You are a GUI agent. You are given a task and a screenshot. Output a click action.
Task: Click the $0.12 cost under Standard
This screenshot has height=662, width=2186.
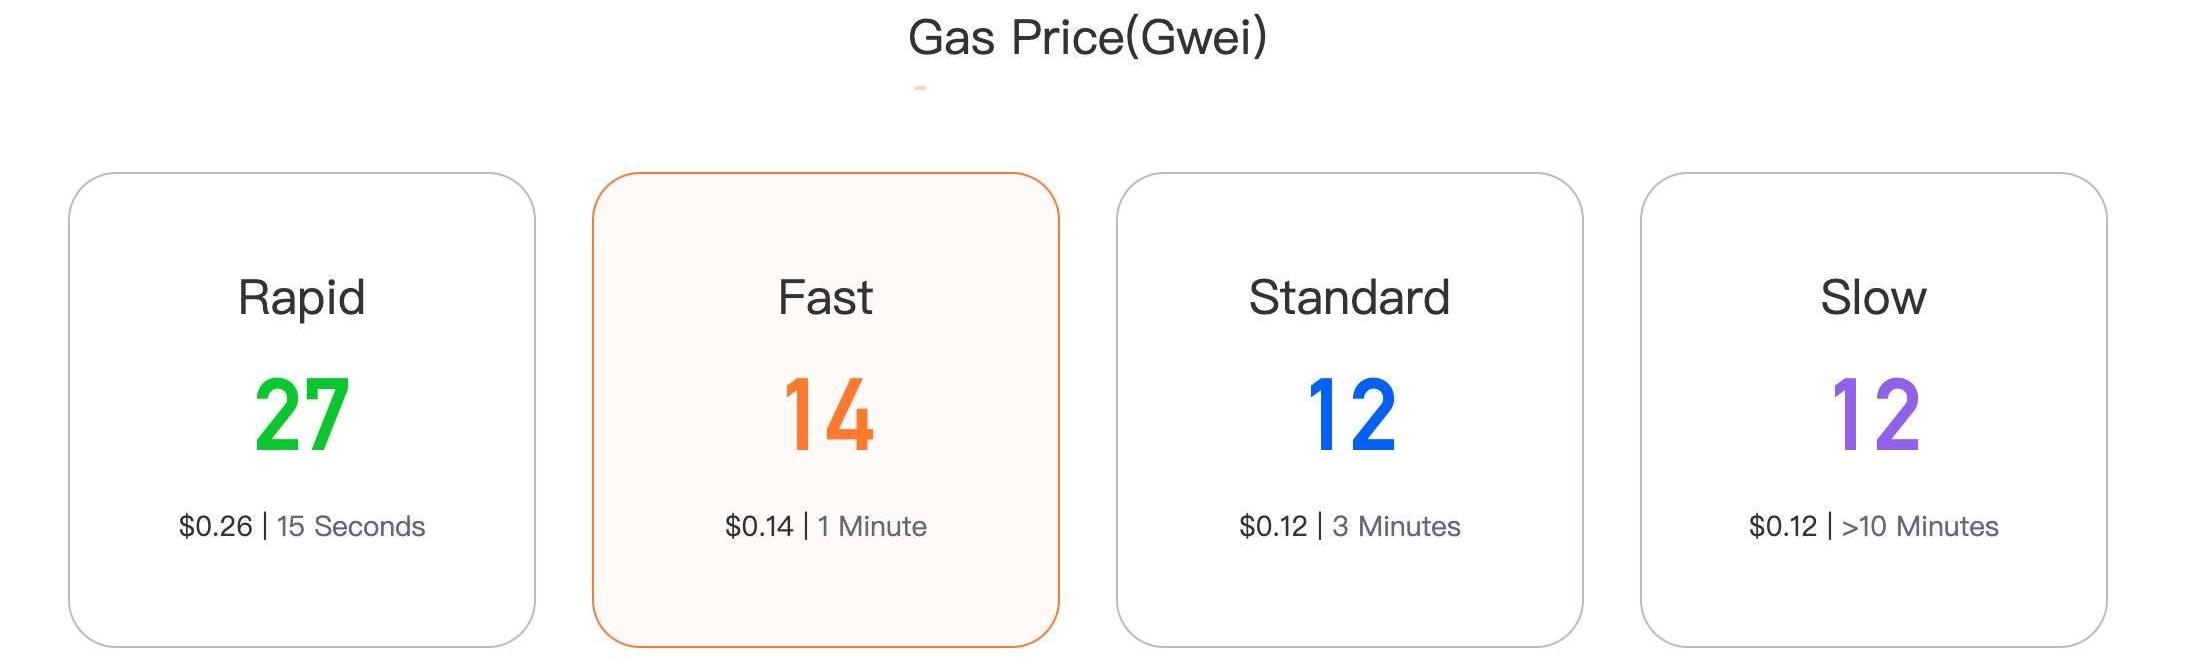point(1273,526)
